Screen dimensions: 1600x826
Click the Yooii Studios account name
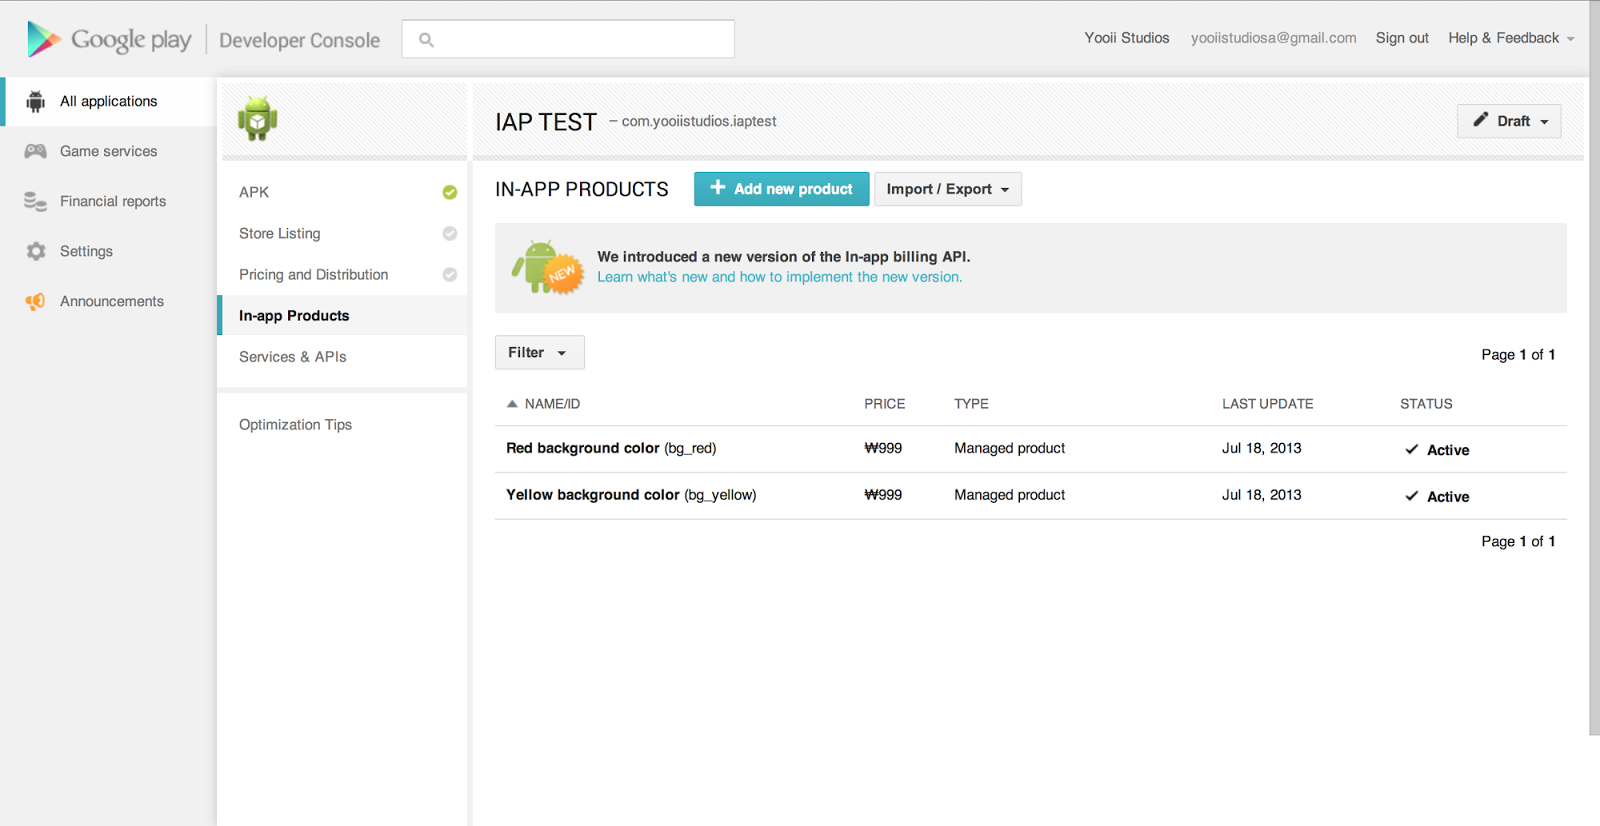click(1126, 38)
